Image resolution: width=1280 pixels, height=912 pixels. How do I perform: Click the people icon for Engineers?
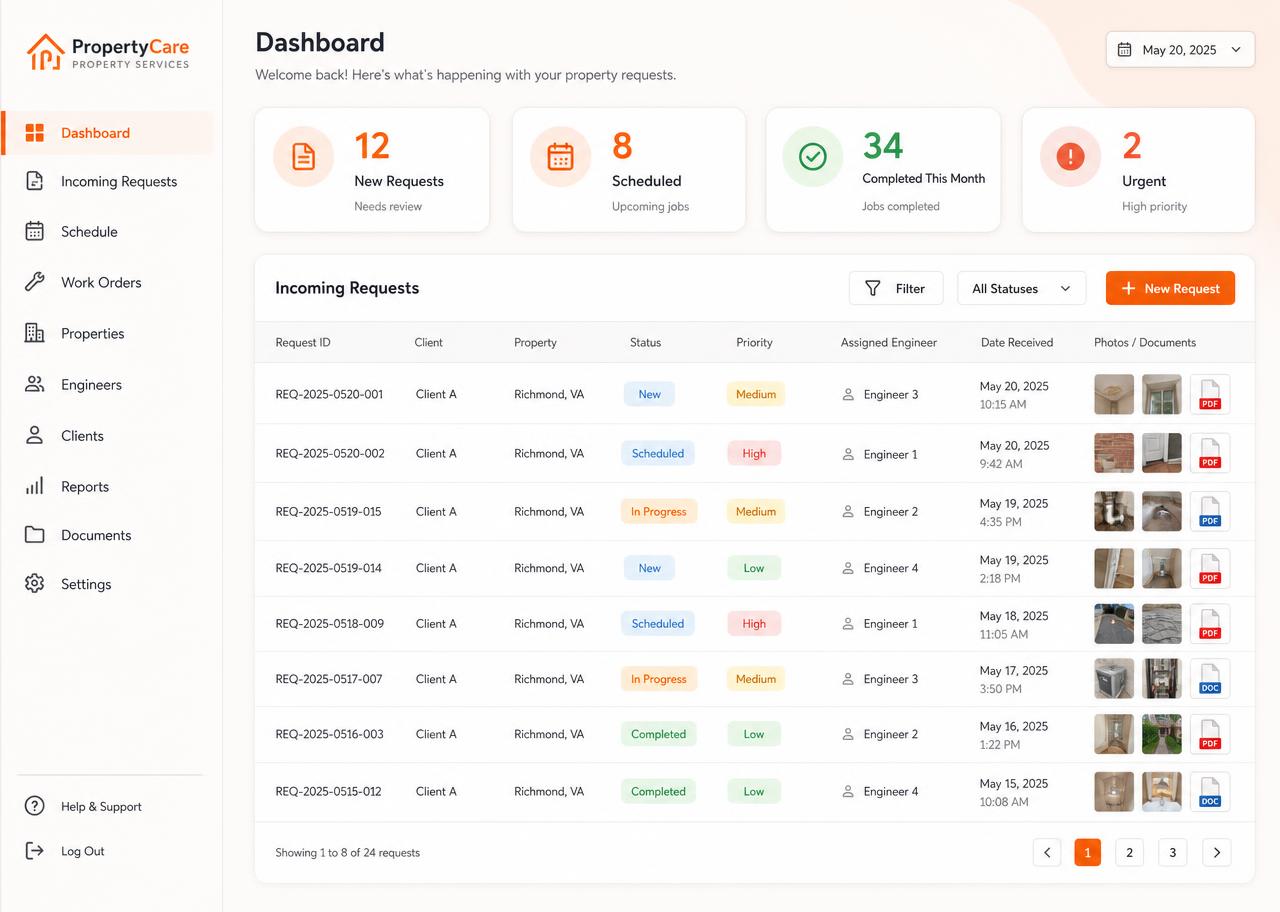[x=35, y=384]
